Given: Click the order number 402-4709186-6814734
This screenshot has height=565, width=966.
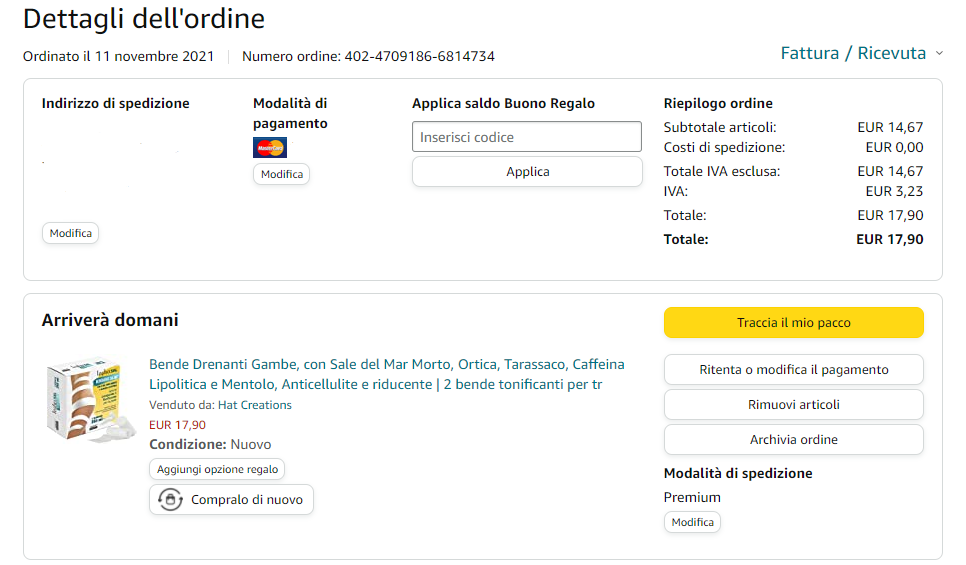Looking at the screenshot, I should click(x=419, y=56).
